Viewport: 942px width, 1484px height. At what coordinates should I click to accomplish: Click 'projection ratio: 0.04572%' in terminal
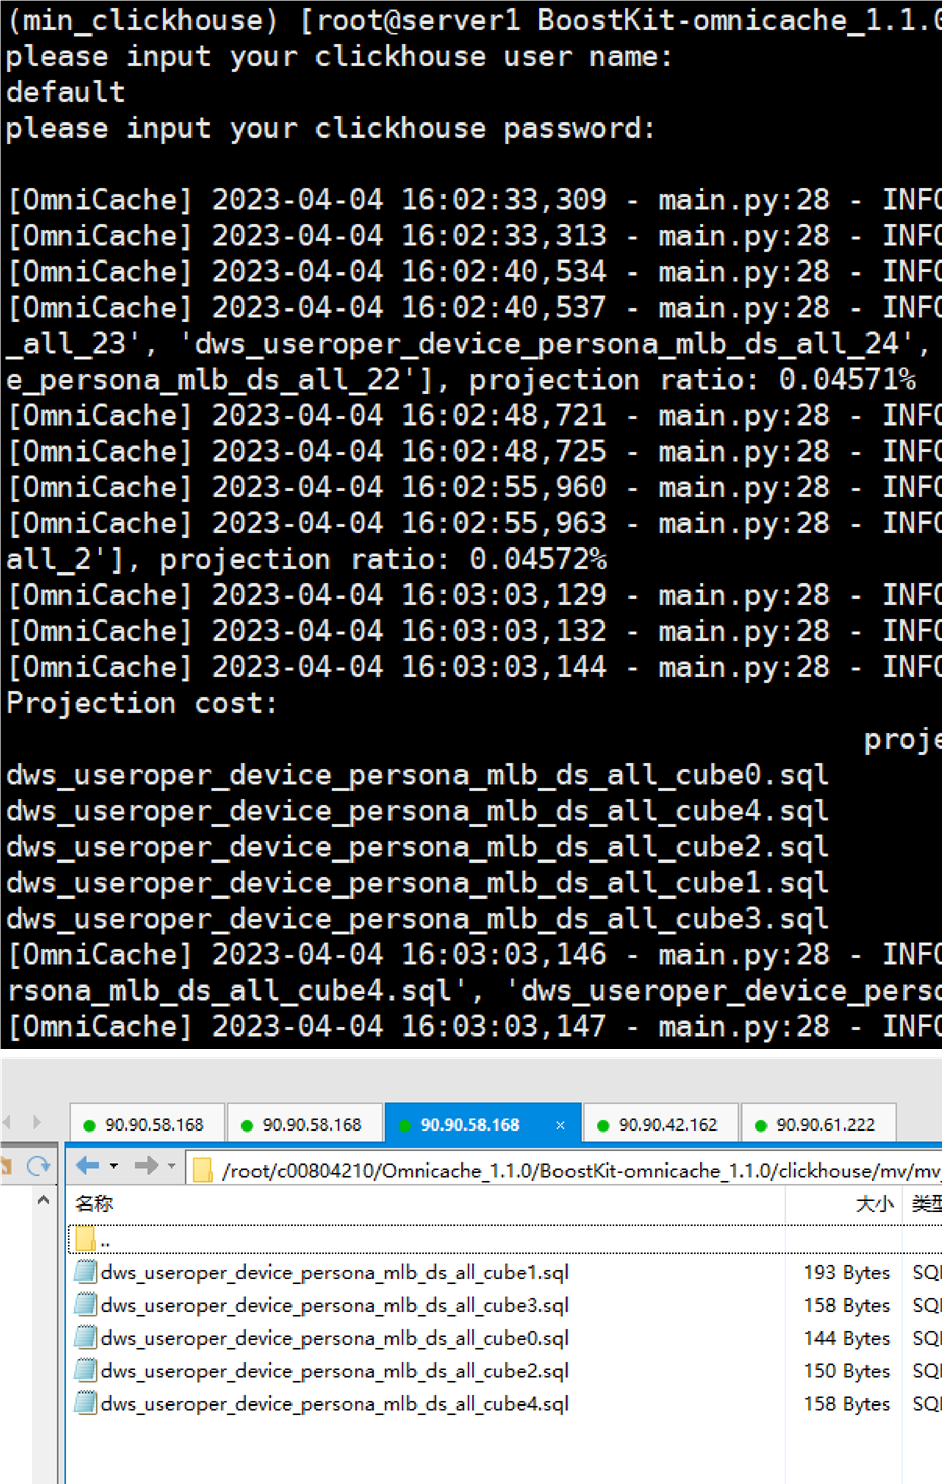click(x=383, y=560)
